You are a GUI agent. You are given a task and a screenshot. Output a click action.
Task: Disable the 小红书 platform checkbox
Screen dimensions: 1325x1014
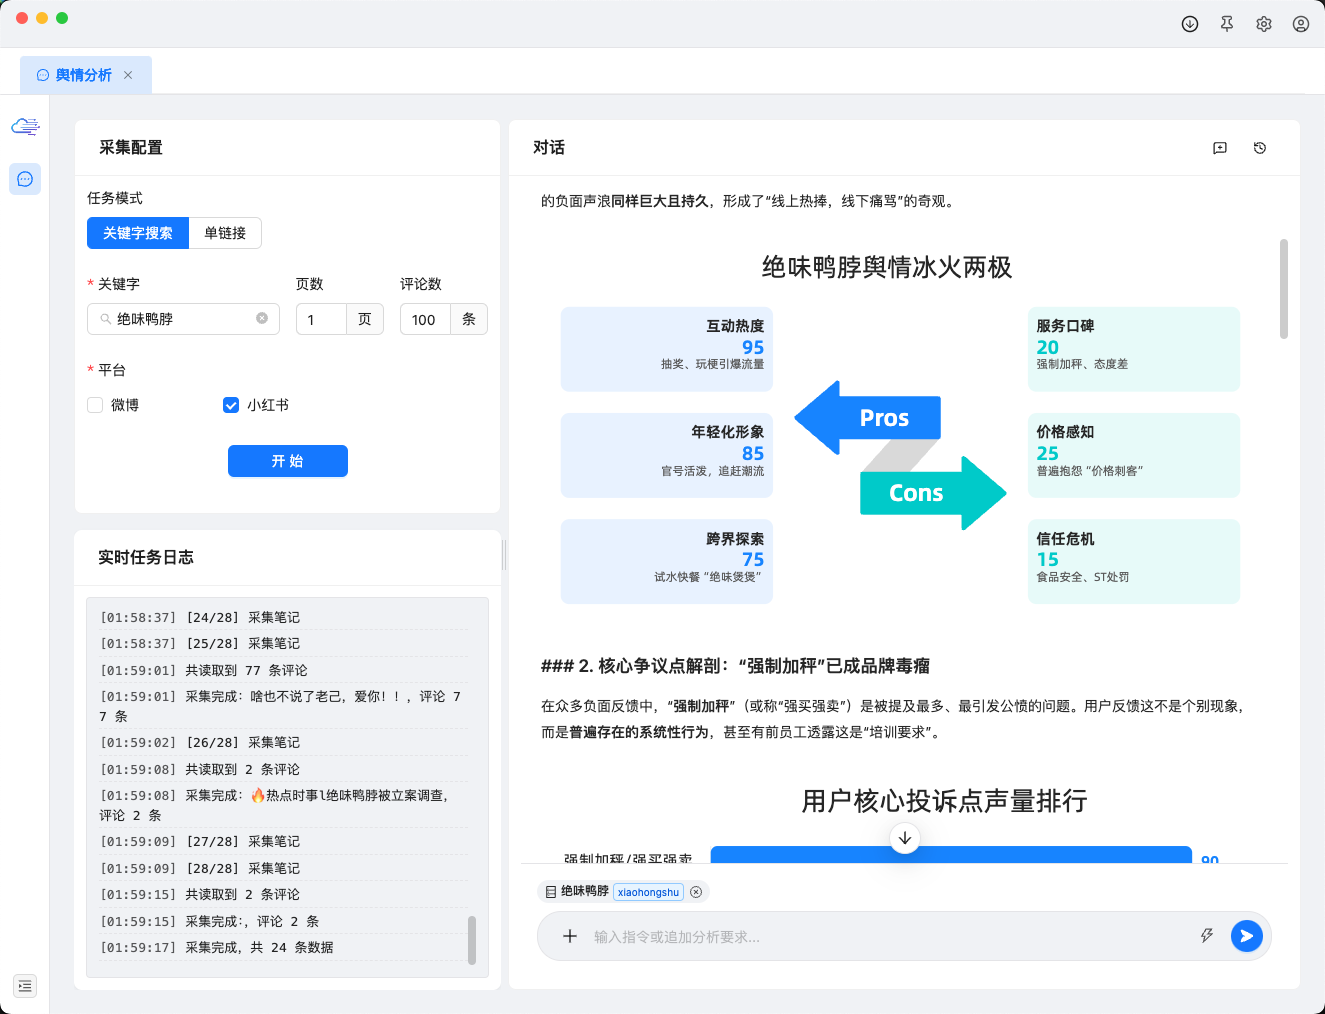[x=231, y=405]
